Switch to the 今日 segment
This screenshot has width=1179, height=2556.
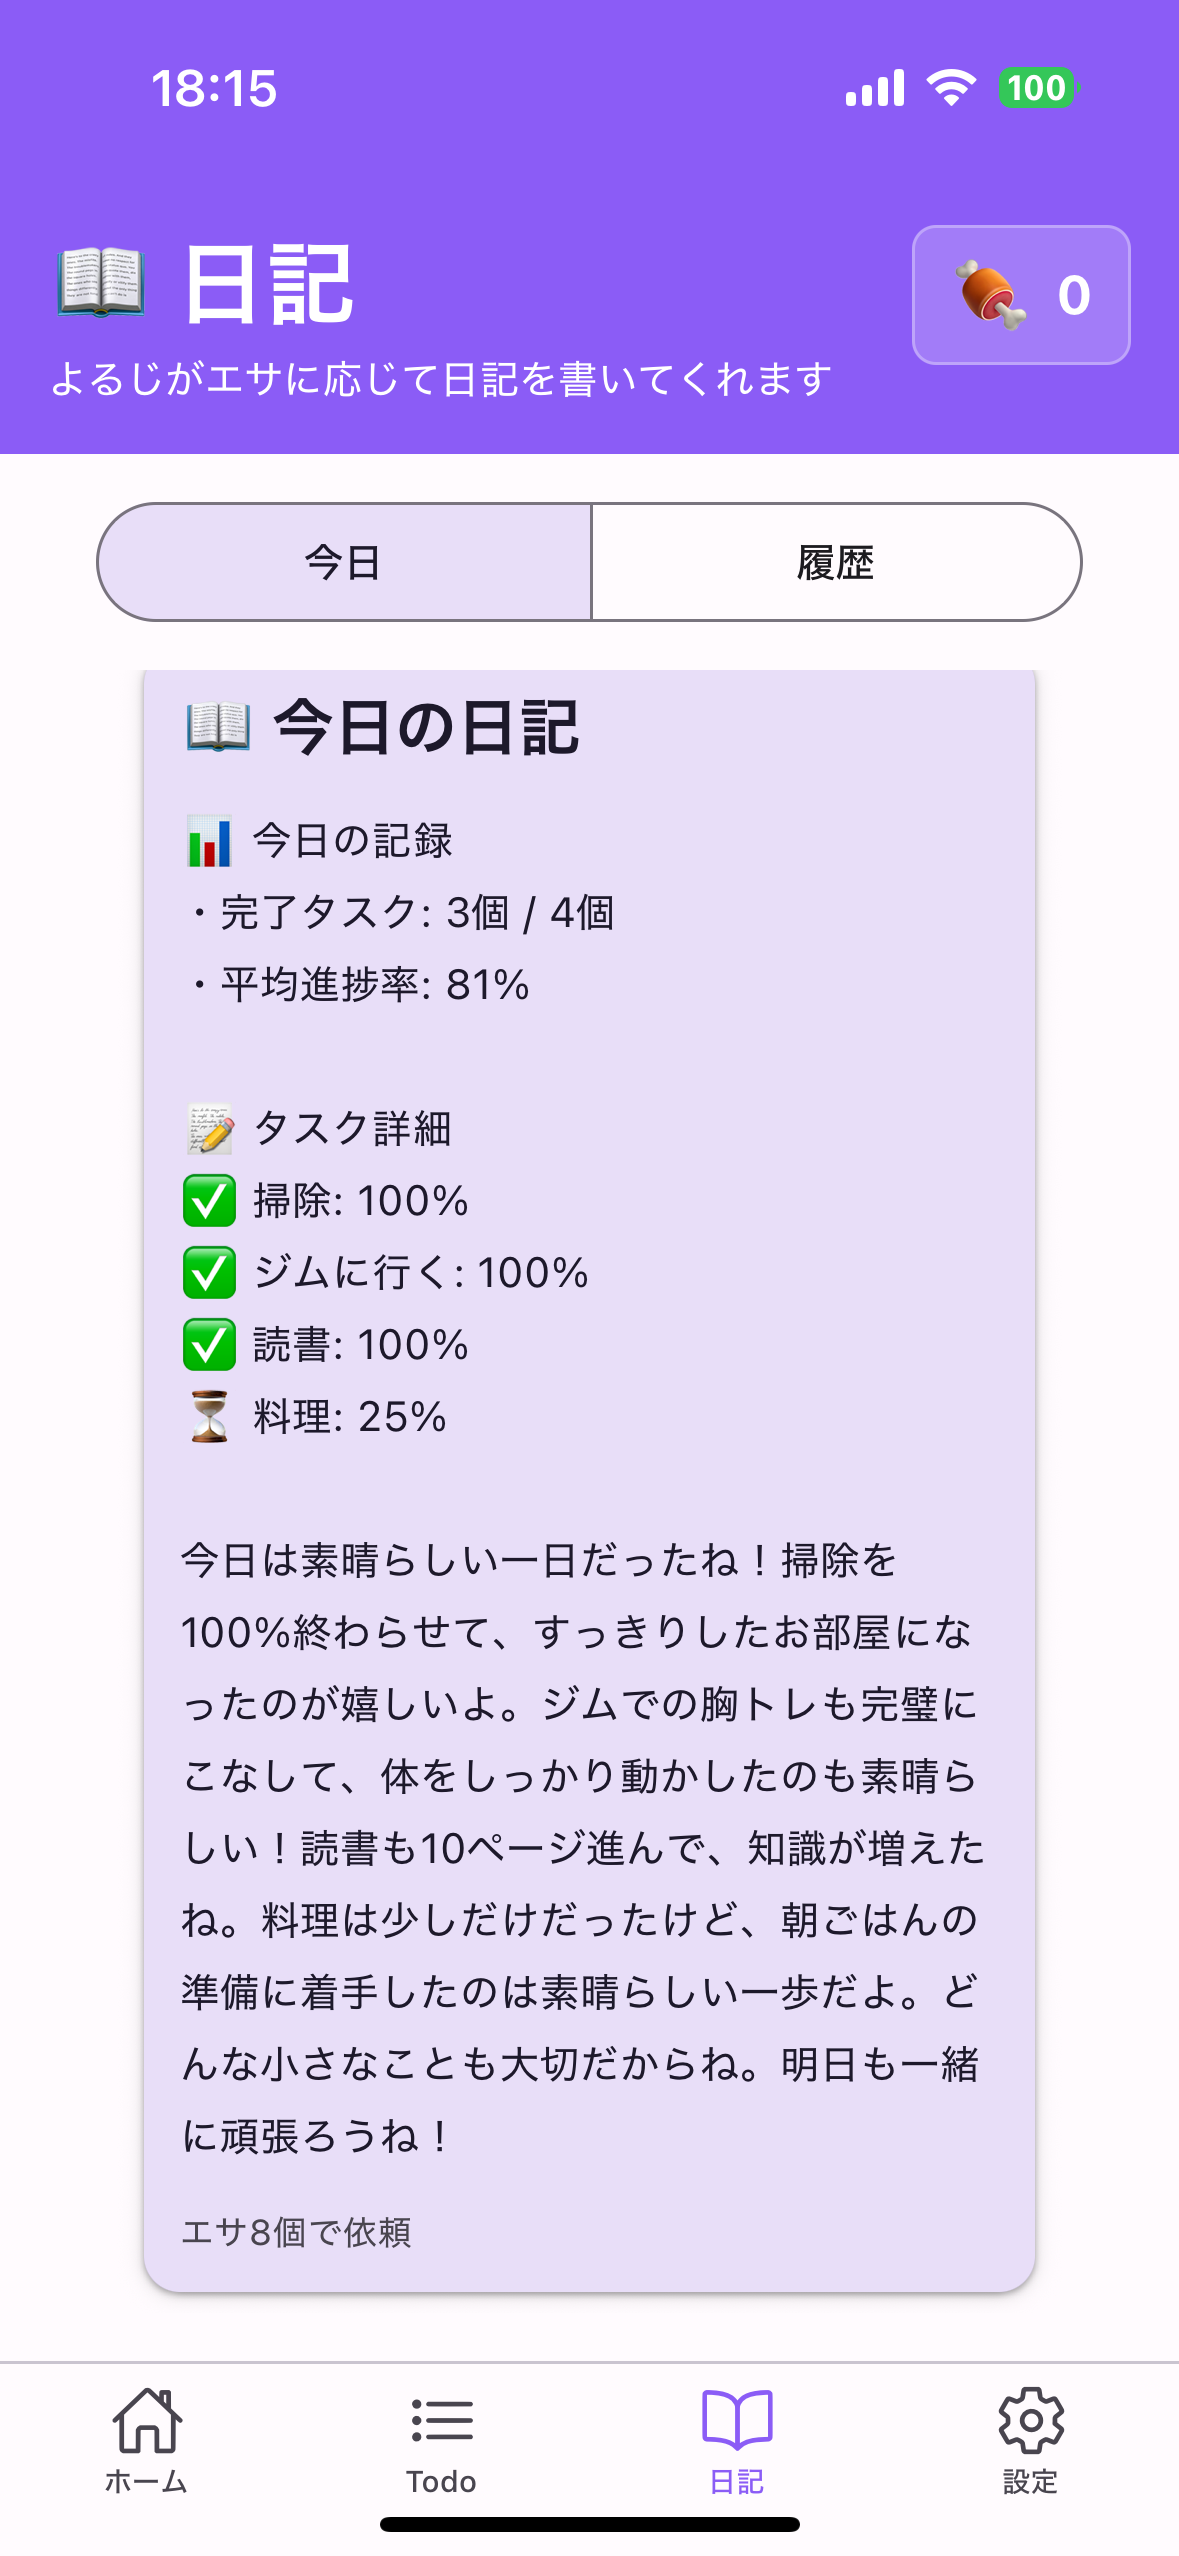[344, 563]
